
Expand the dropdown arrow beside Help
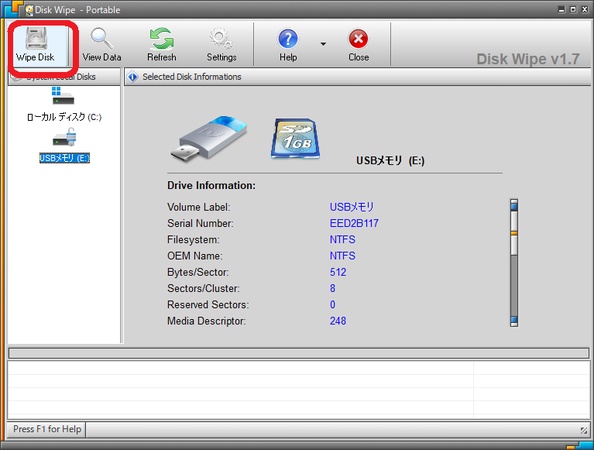[x=323, y=44]
